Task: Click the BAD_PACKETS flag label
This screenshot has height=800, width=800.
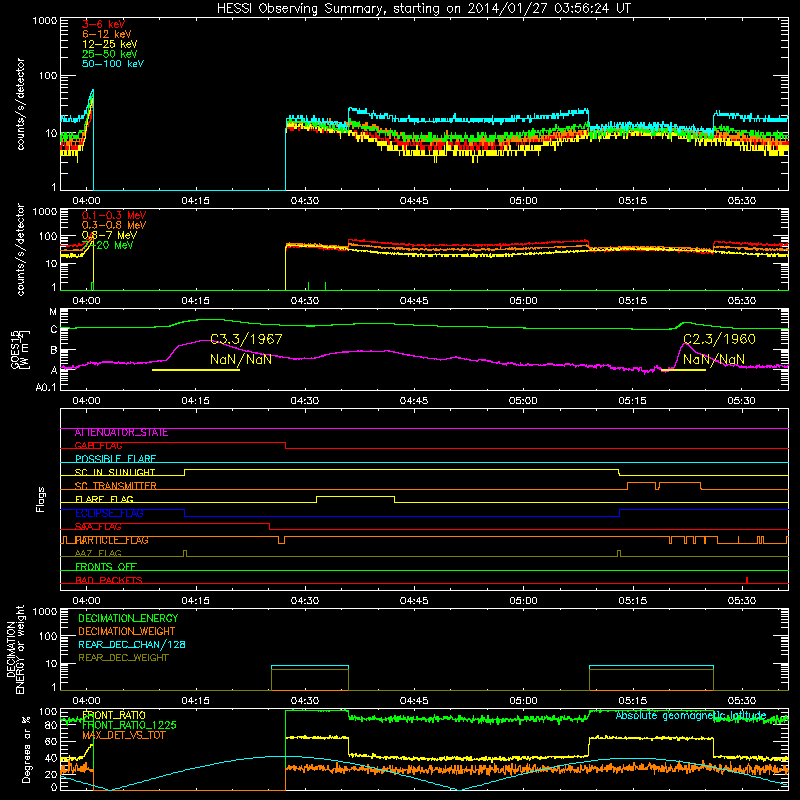Action: pos(109,581)
